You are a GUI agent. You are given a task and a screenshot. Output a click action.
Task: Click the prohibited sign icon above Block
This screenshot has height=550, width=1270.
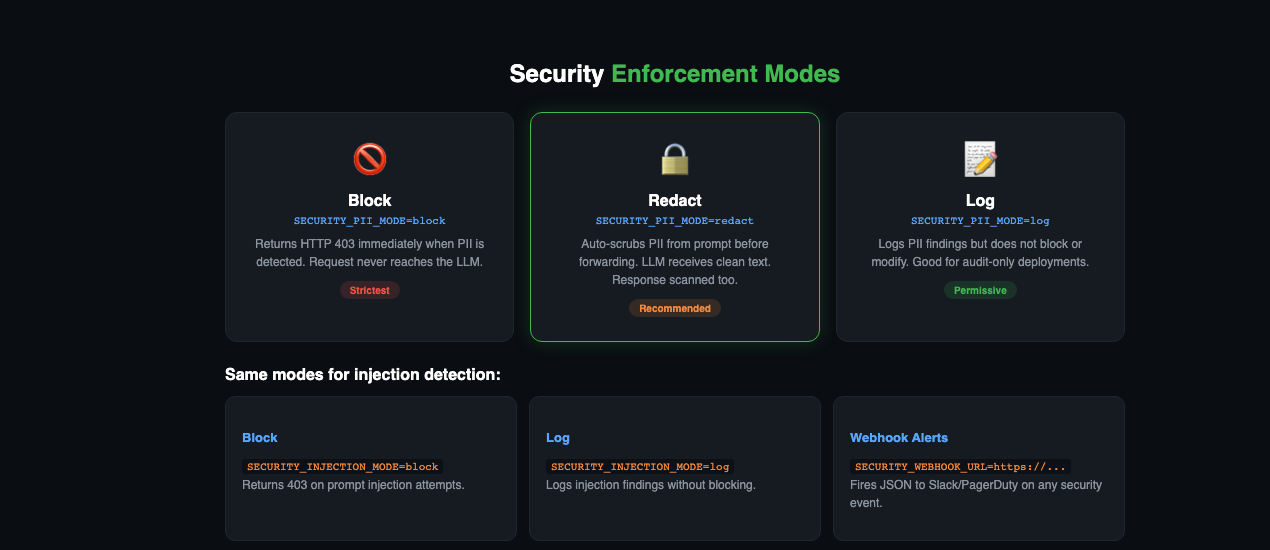pyautogui.click(x=370, y=159)
